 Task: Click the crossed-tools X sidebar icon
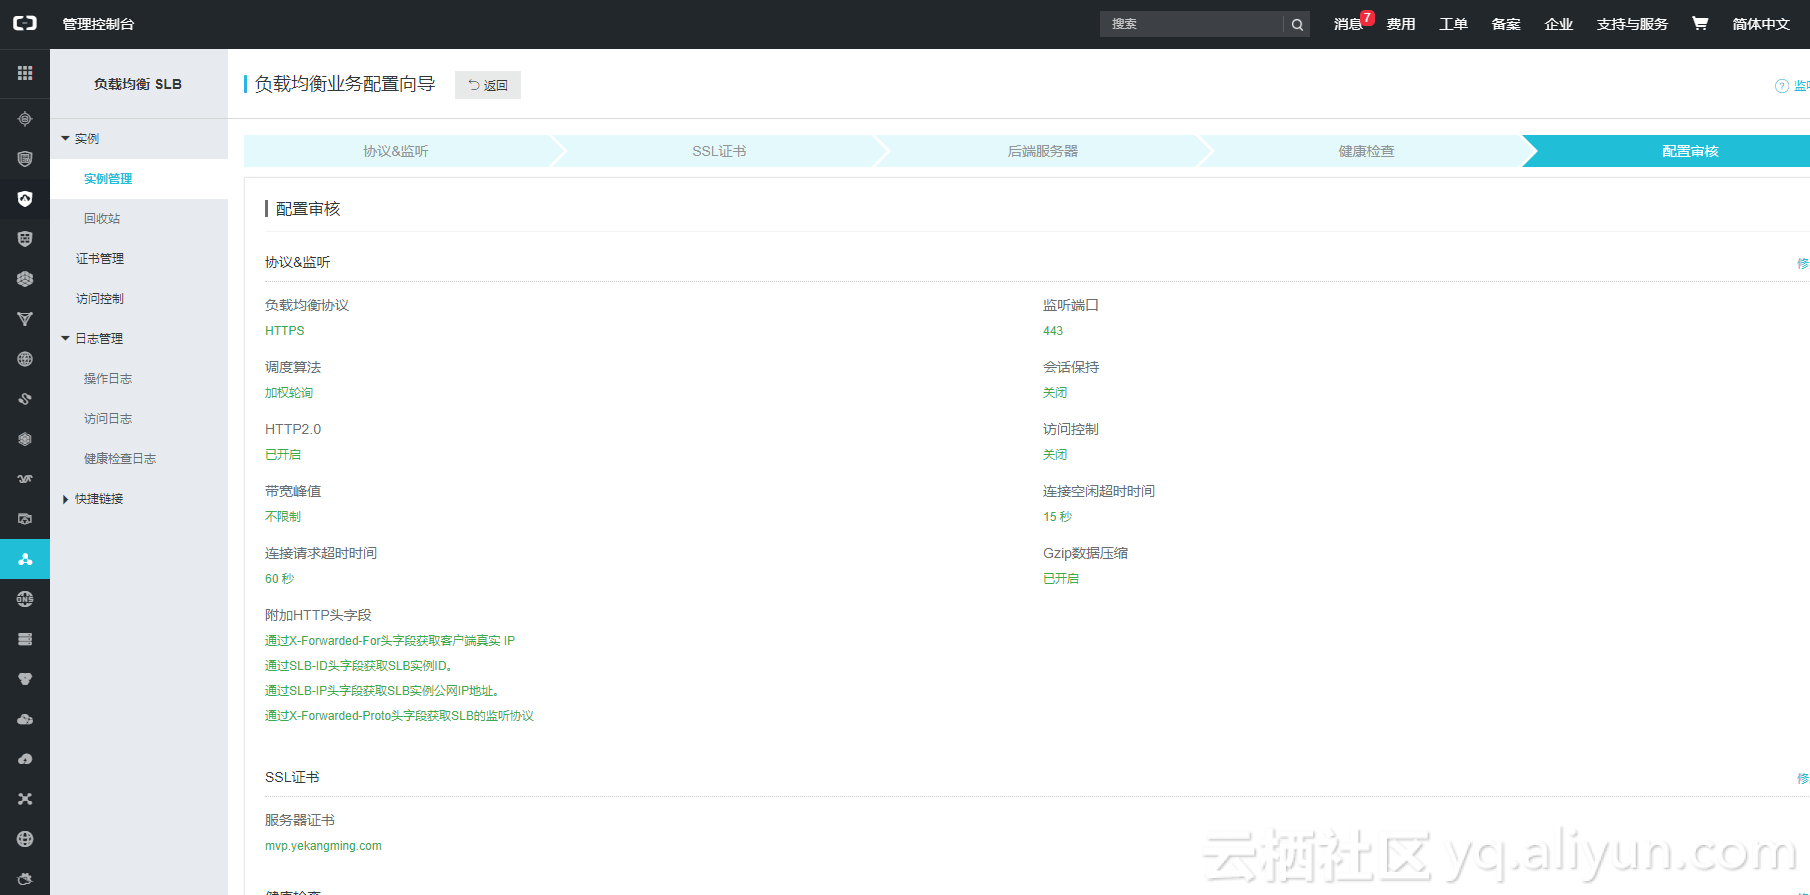25,799
